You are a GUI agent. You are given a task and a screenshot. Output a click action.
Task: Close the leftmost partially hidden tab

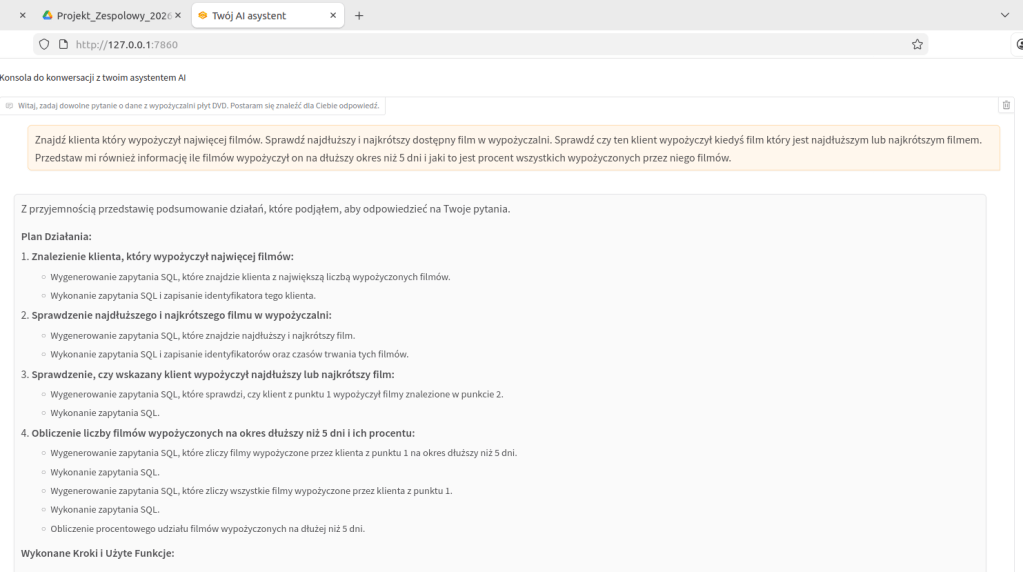point(22,16)
